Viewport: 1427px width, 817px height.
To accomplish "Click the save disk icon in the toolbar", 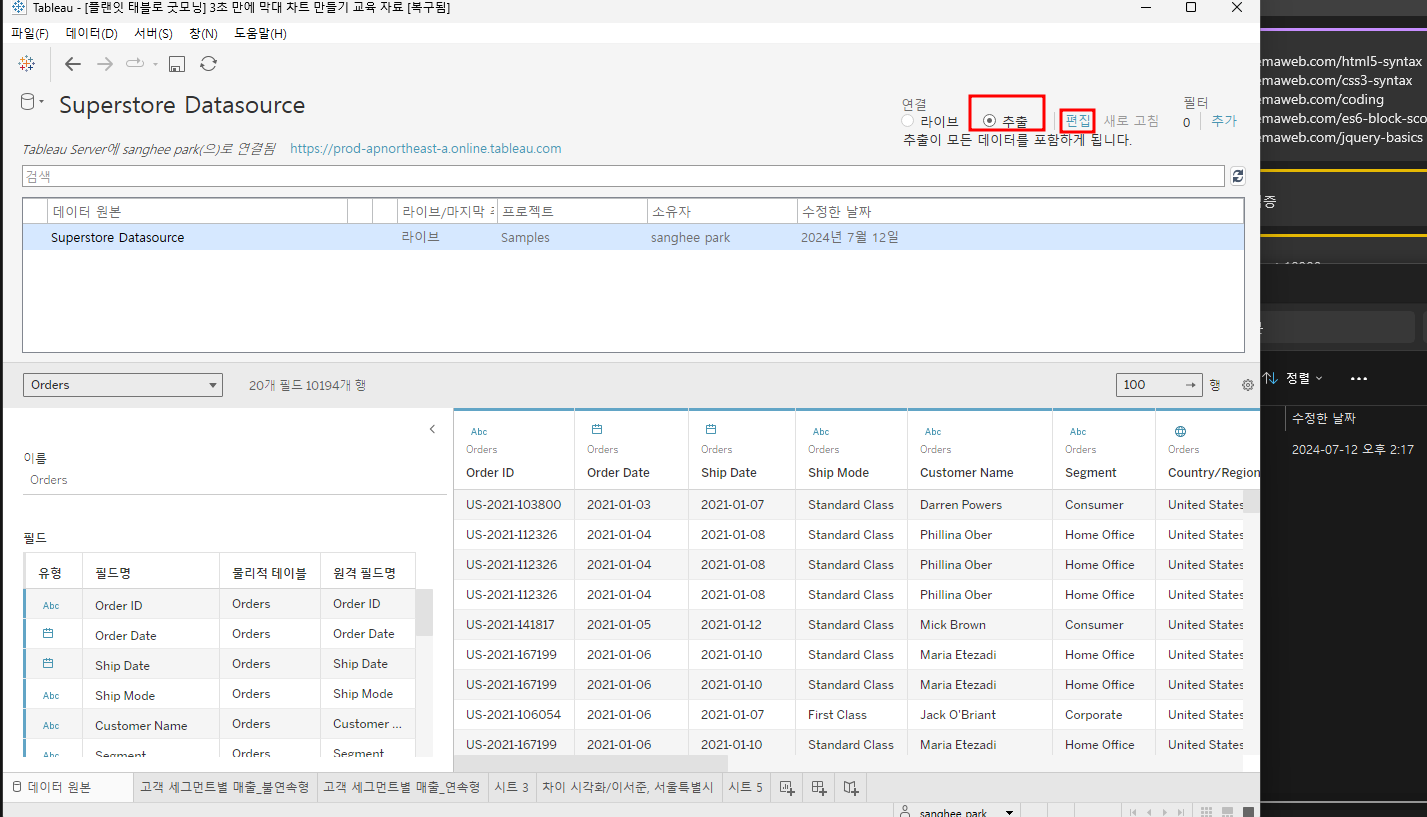I will pos(177,64).
